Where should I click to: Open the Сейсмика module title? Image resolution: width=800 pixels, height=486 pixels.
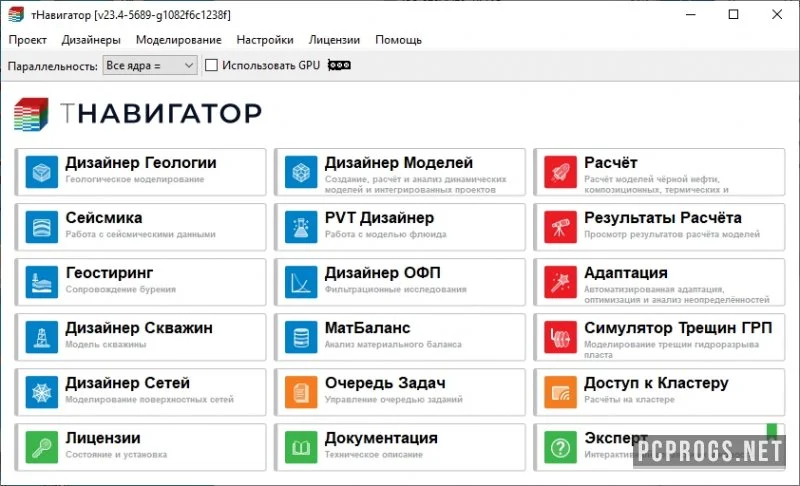pyautogui.click(x=104, y=218)
